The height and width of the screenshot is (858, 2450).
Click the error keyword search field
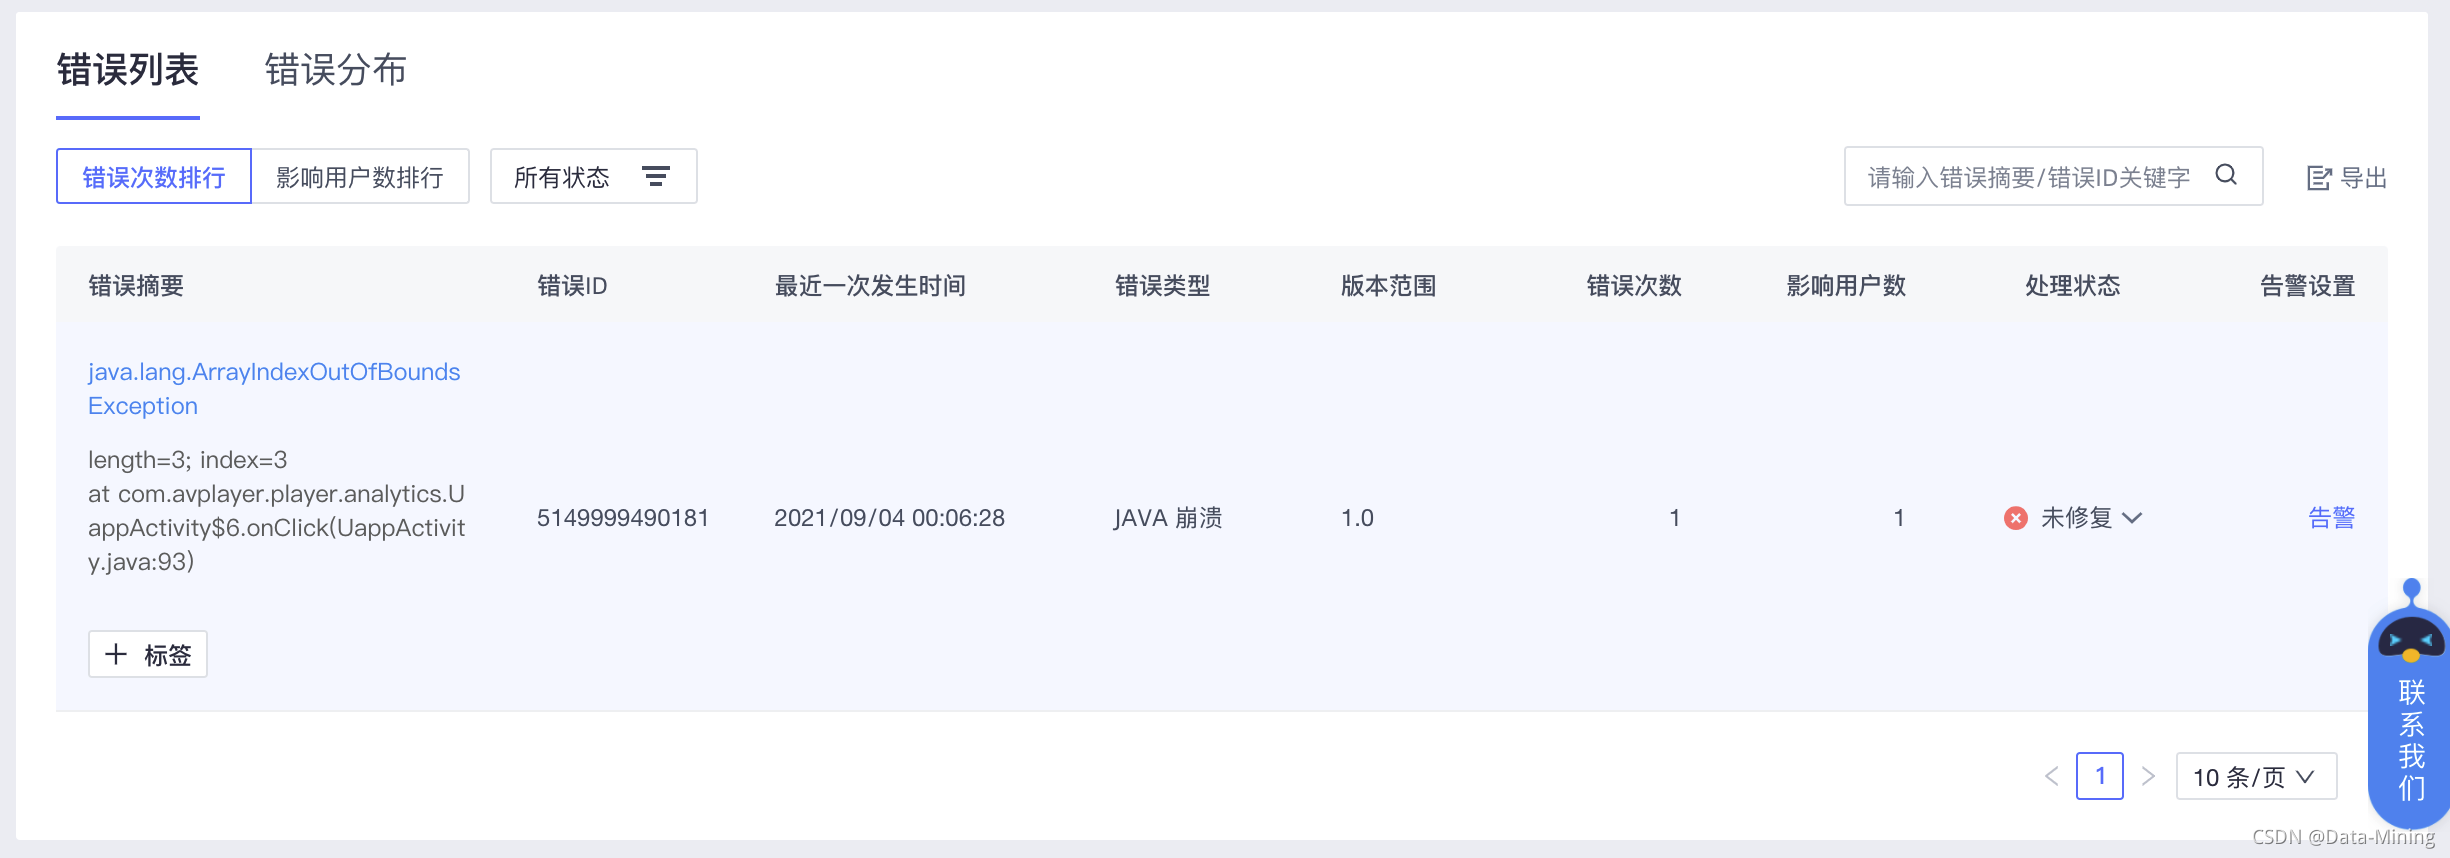point(2028,177)
